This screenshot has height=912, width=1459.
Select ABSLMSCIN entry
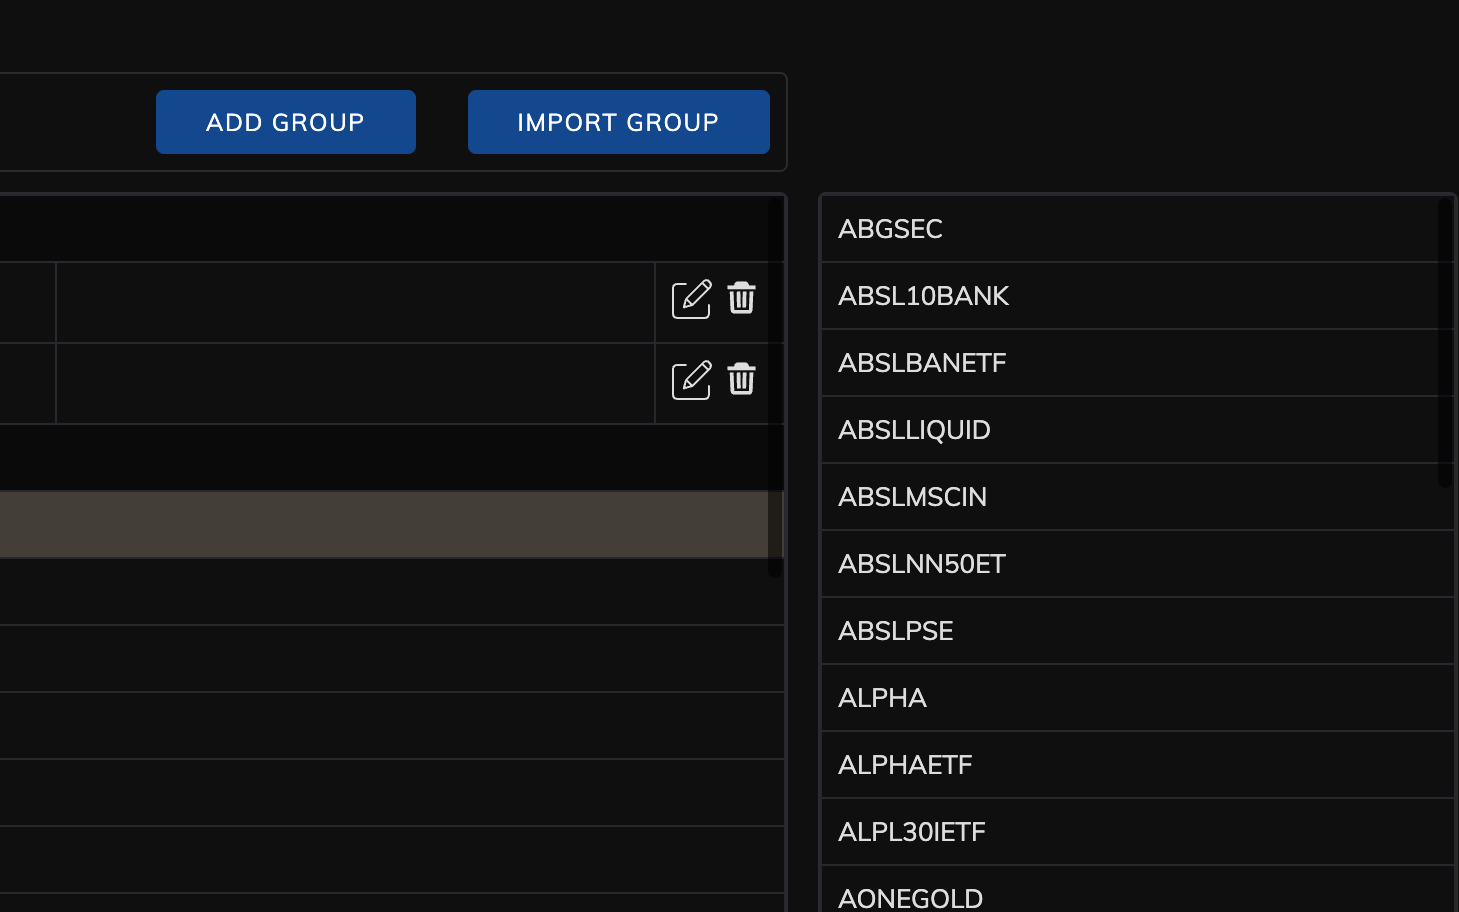[x=1137, y=497]
